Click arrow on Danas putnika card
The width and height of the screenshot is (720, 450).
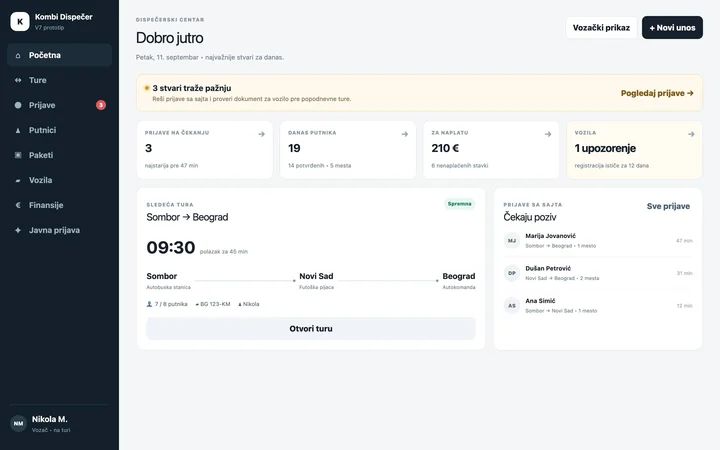point(405,134)
